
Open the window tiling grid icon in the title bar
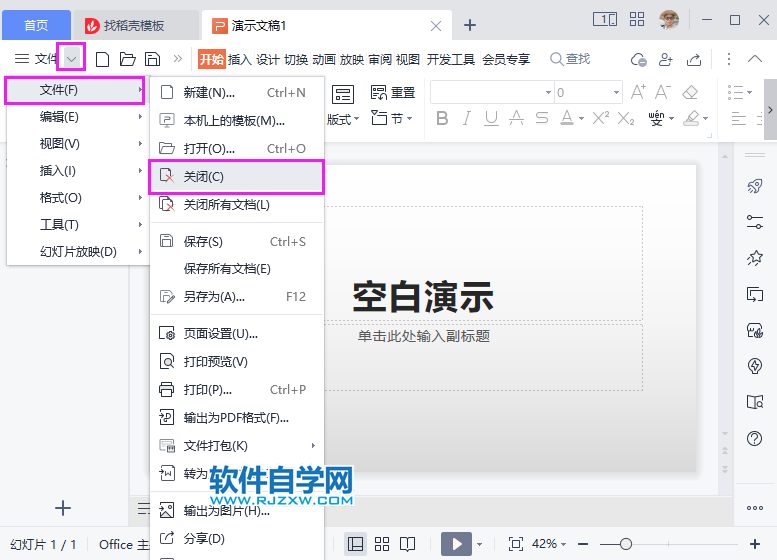point(637,20)
